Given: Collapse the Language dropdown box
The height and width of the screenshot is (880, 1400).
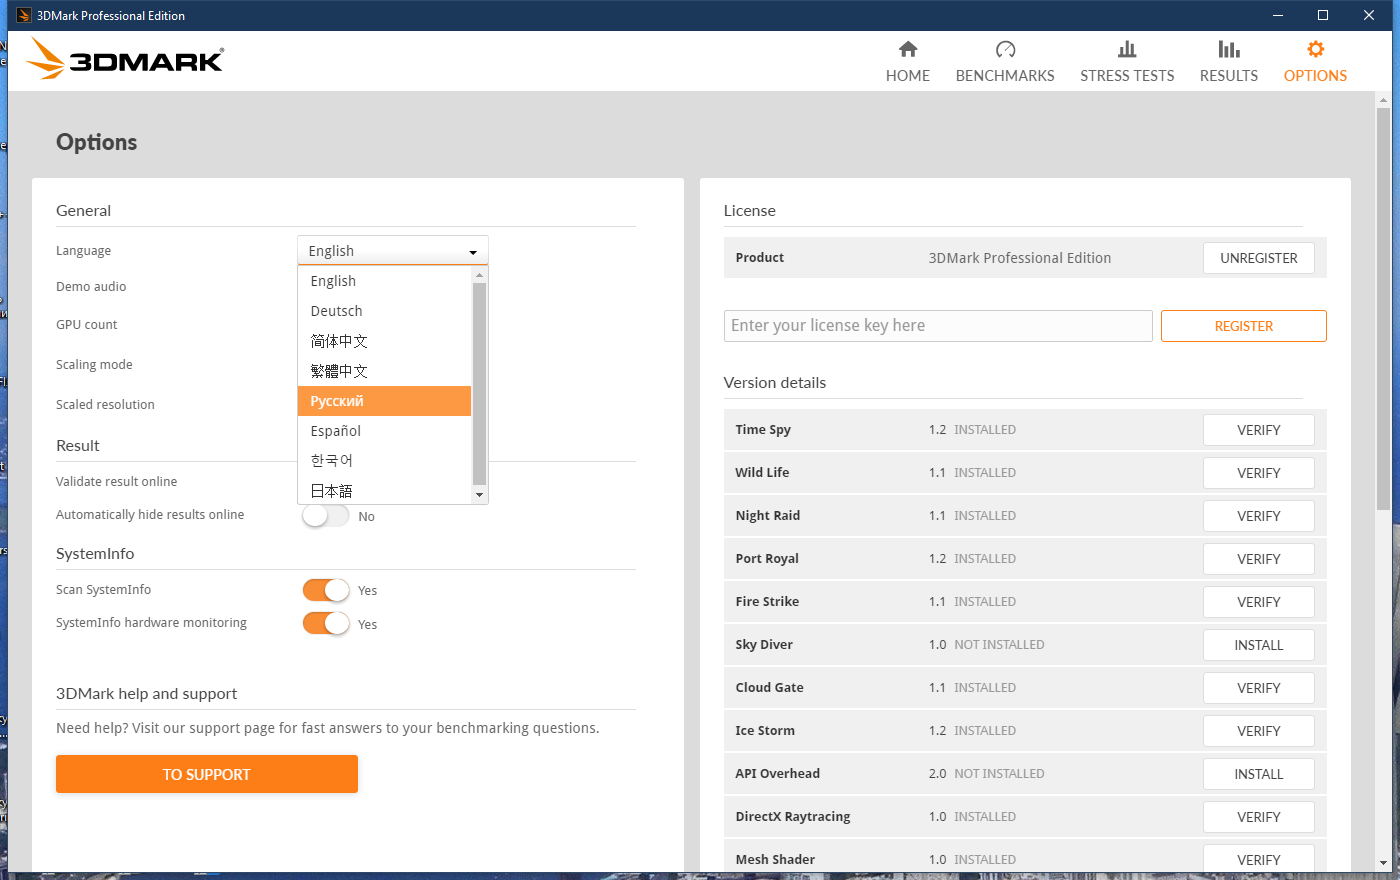Looking at the screenshot, I should [392, 251].
